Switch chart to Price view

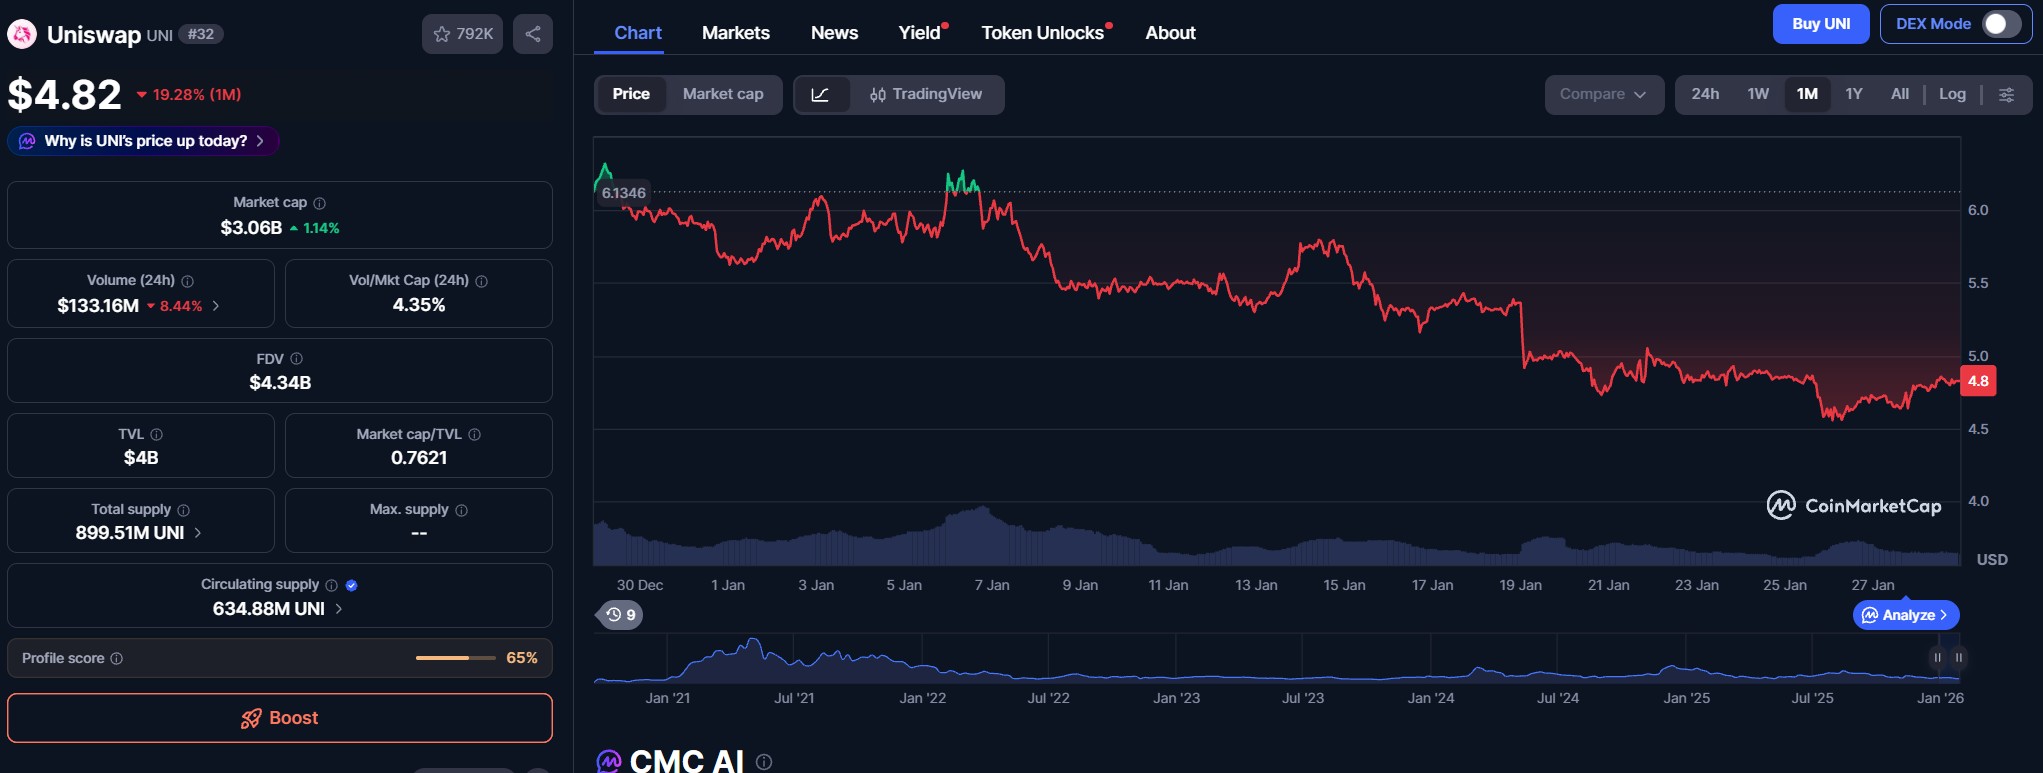(631, 94)
